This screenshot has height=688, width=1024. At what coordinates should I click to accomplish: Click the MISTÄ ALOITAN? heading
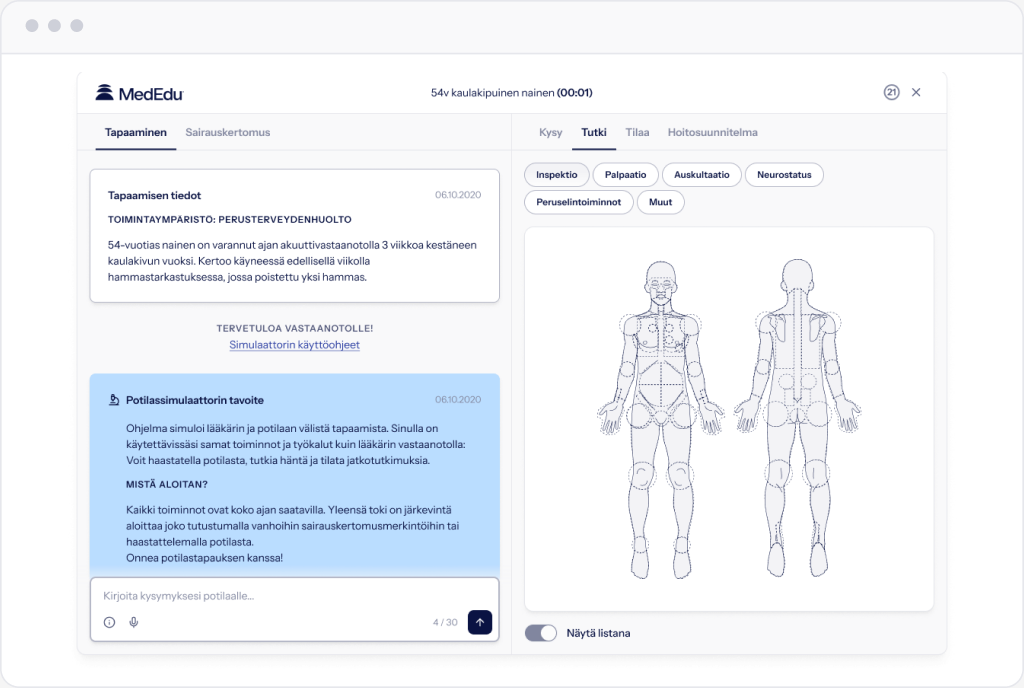pyautogui.click(x=167, y=484)
